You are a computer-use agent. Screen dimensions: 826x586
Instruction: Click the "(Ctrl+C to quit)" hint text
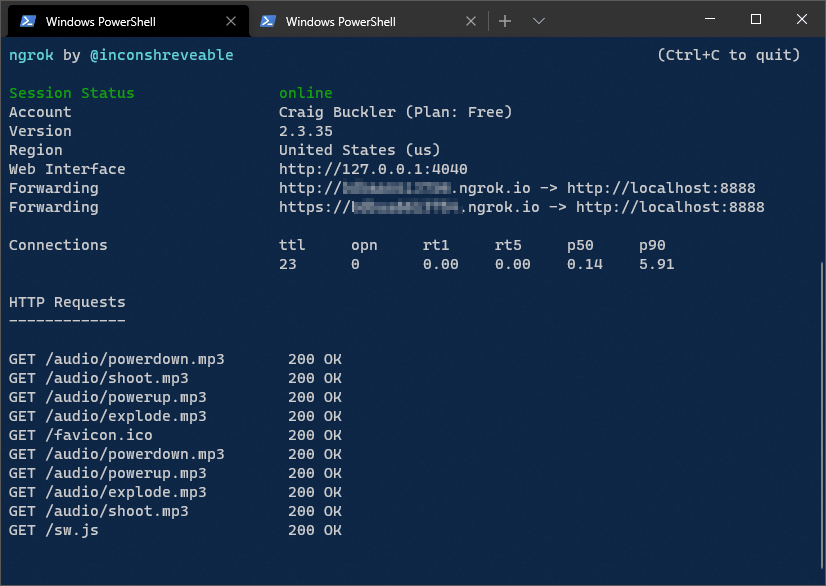[728, 55]
